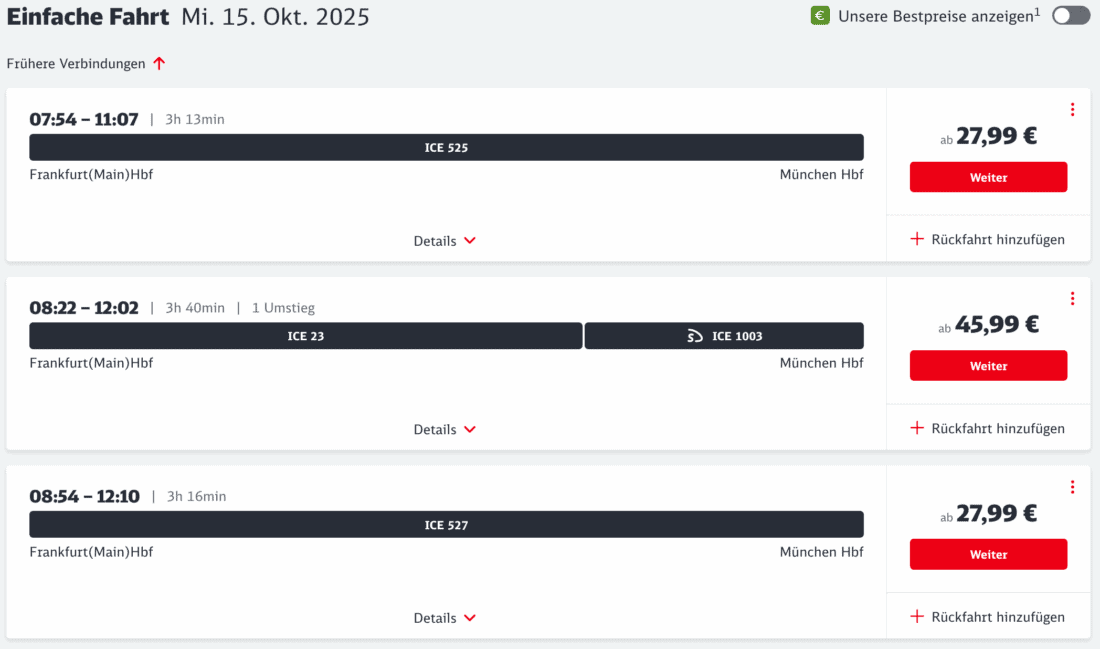
Task: Expand Details for the 08:22 connection
Action: (x=445, y=430)
